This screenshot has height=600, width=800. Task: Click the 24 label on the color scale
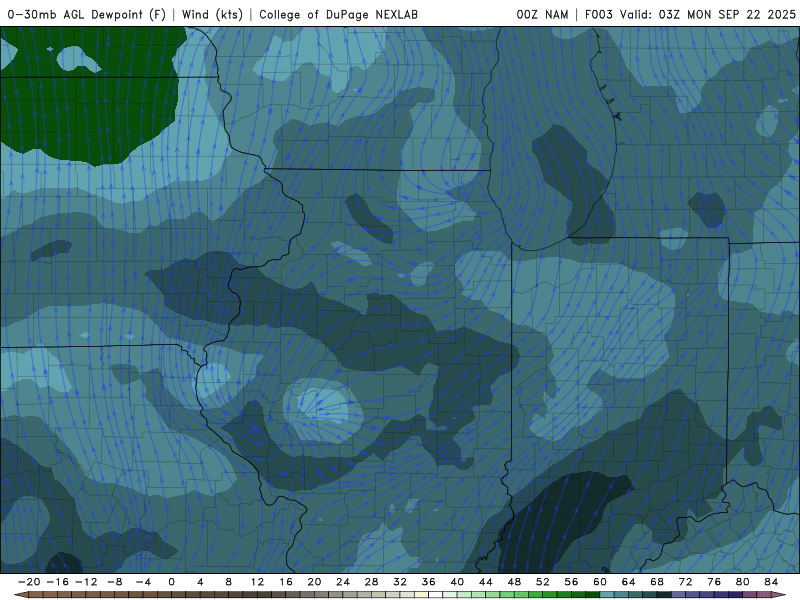(x=343, y=582)
